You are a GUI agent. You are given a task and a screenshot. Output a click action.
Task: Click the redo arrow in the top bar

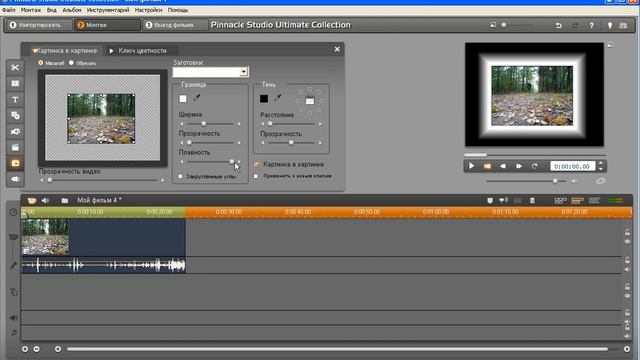575,25
